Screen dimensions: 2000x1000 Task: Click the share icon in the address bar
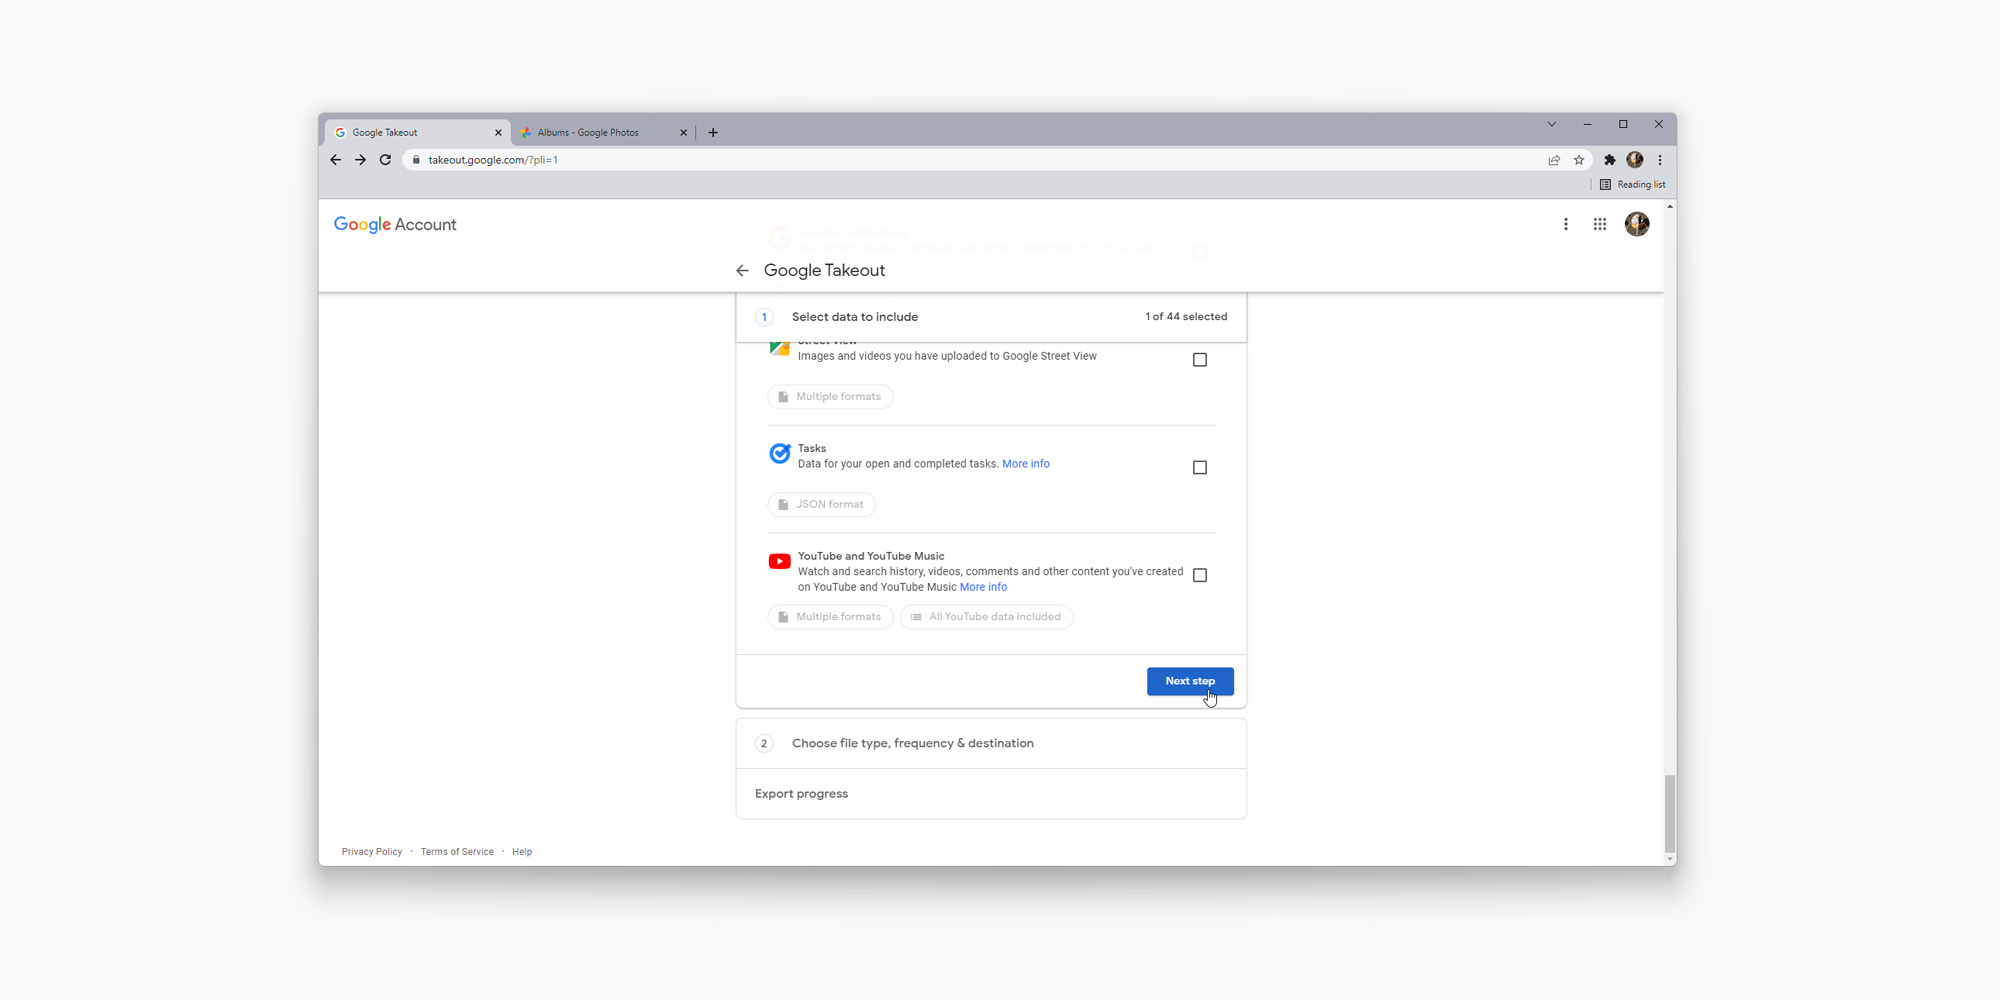(1553, 159)
